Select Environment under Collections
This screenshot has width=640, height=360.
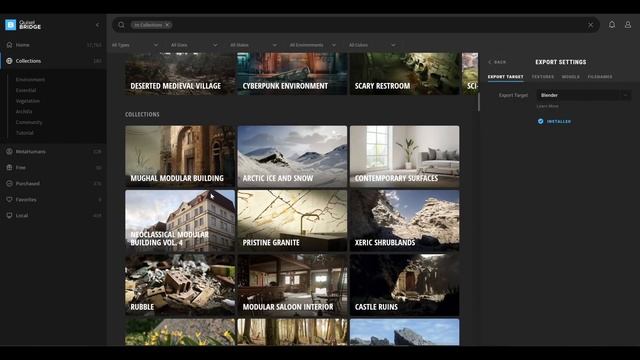click(x=30, y=80)
